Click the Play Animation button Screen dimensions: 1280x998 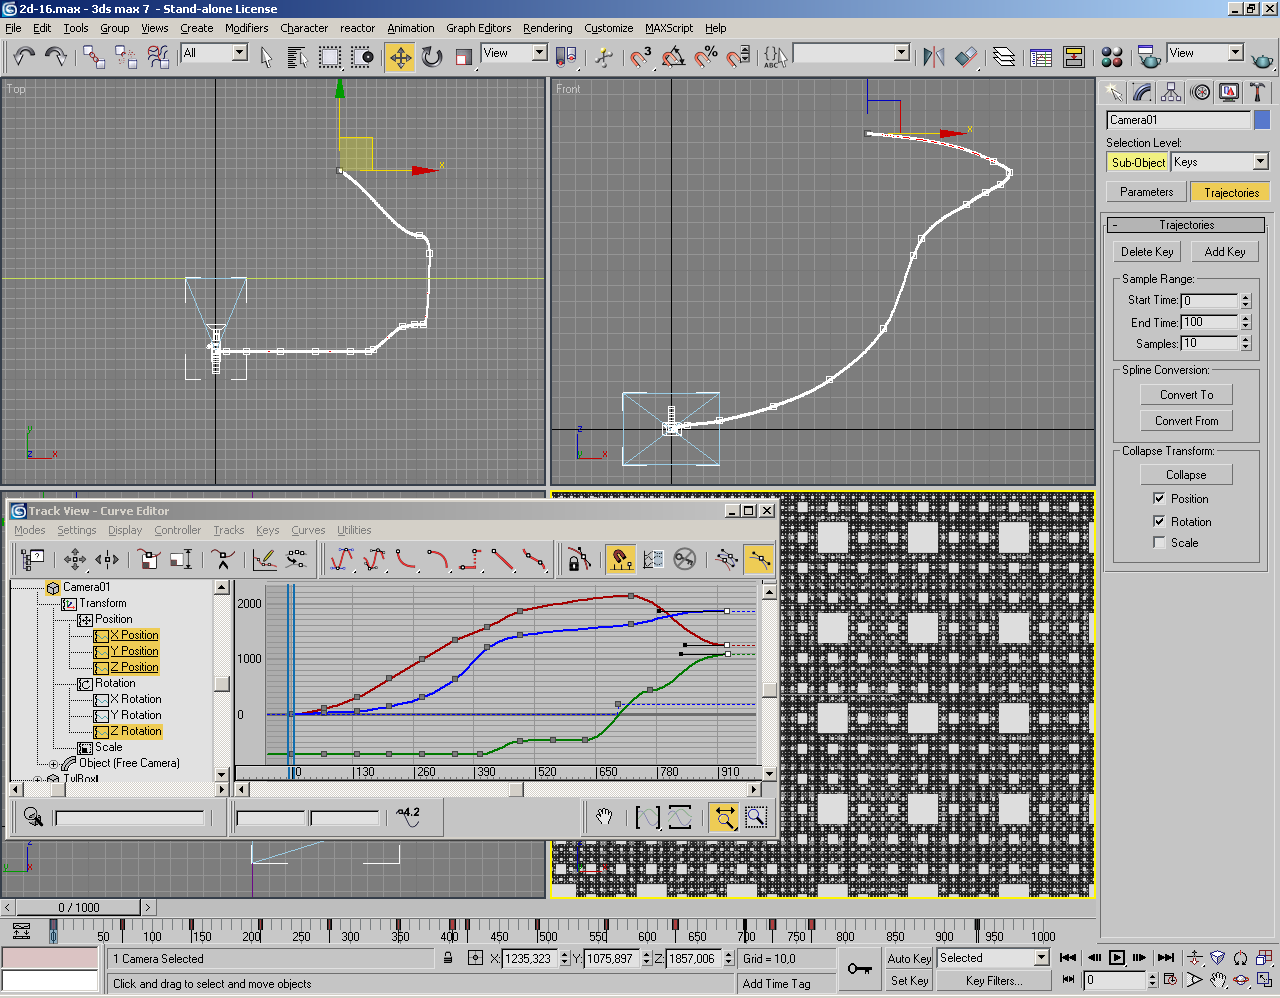click(x=1117, y=958)
